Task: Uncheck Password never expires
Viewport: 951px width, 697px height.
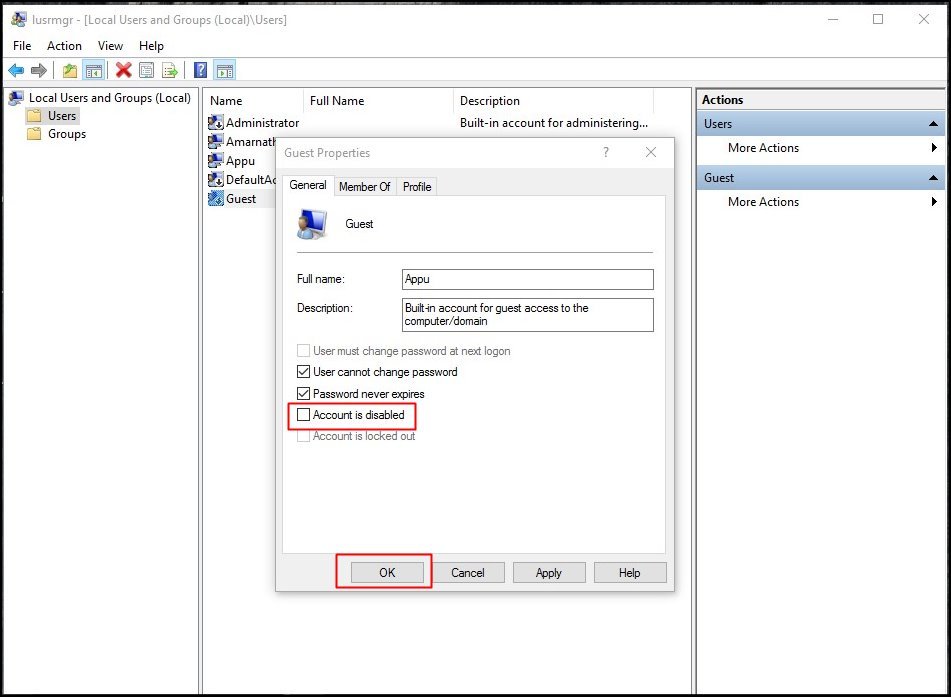Action: 303,394
